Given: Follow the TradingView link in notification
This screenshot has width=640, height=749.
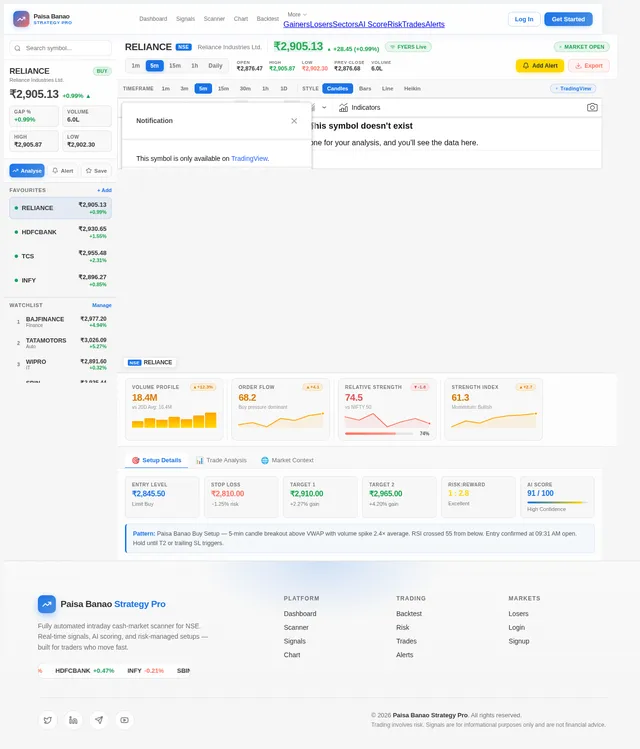Looking at the screenshot, I should (249, 159).
